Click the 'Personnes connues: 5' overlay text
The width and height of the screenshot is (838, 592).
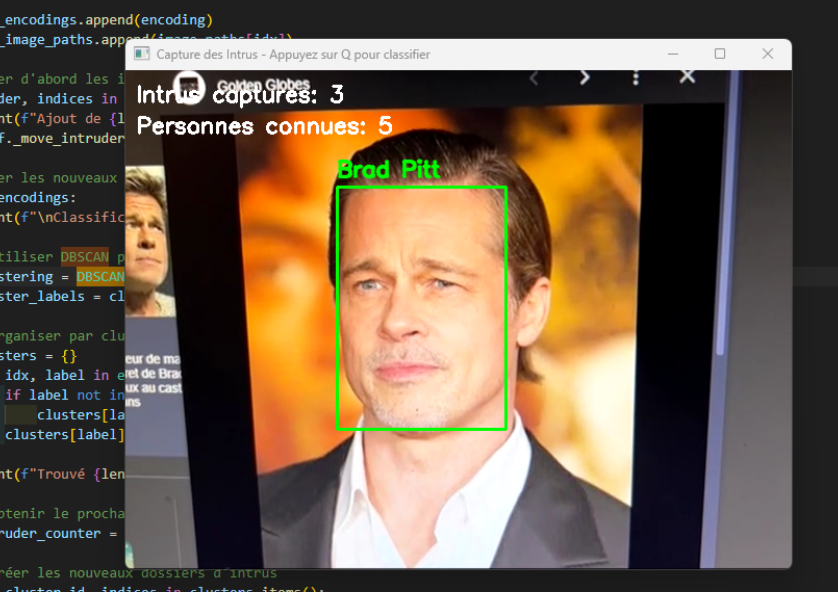click(264, 126)
